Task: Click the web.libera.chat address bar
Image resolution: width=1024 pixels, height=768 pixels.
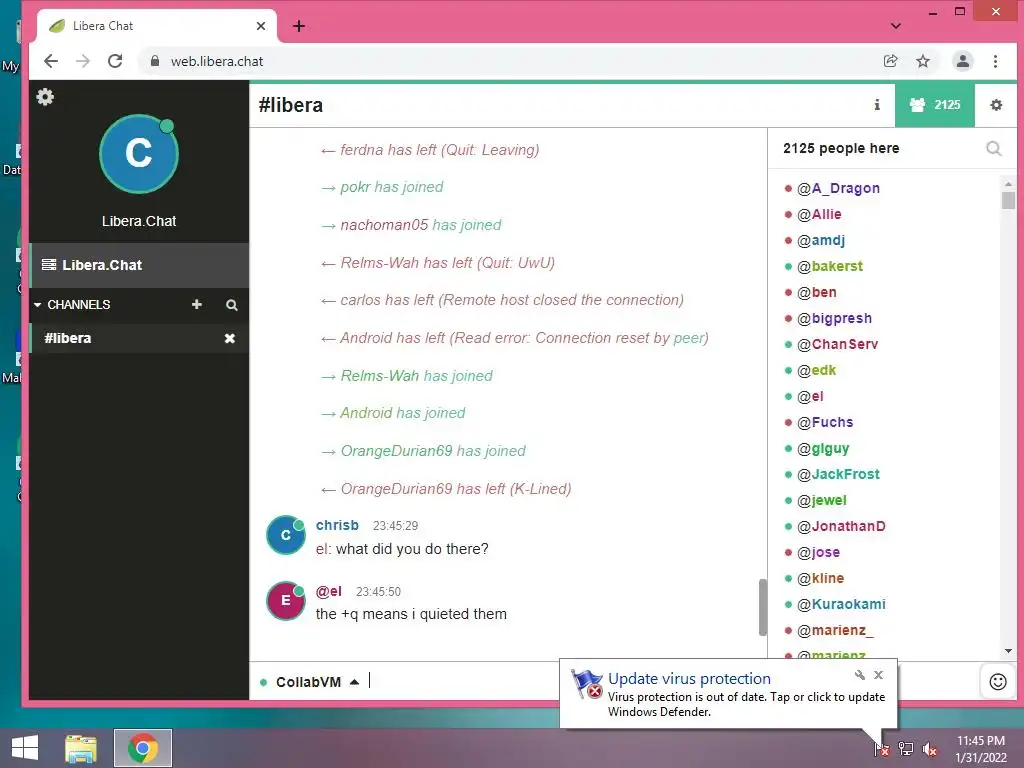Action: click(509, 61)
